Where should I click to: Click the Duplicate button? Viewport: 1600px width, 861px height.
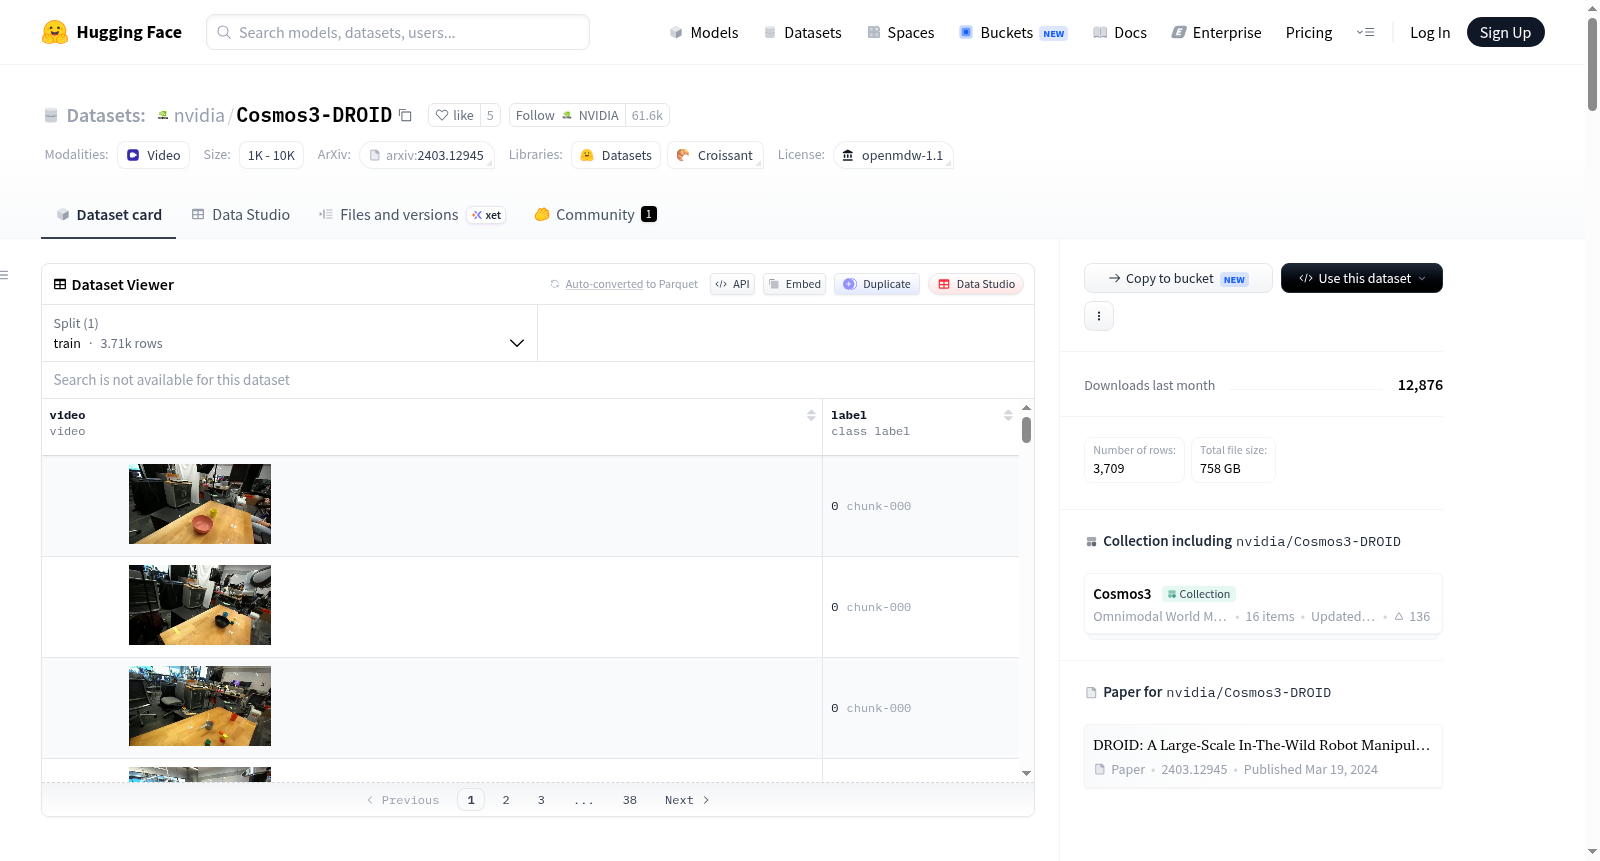(877, 284)
